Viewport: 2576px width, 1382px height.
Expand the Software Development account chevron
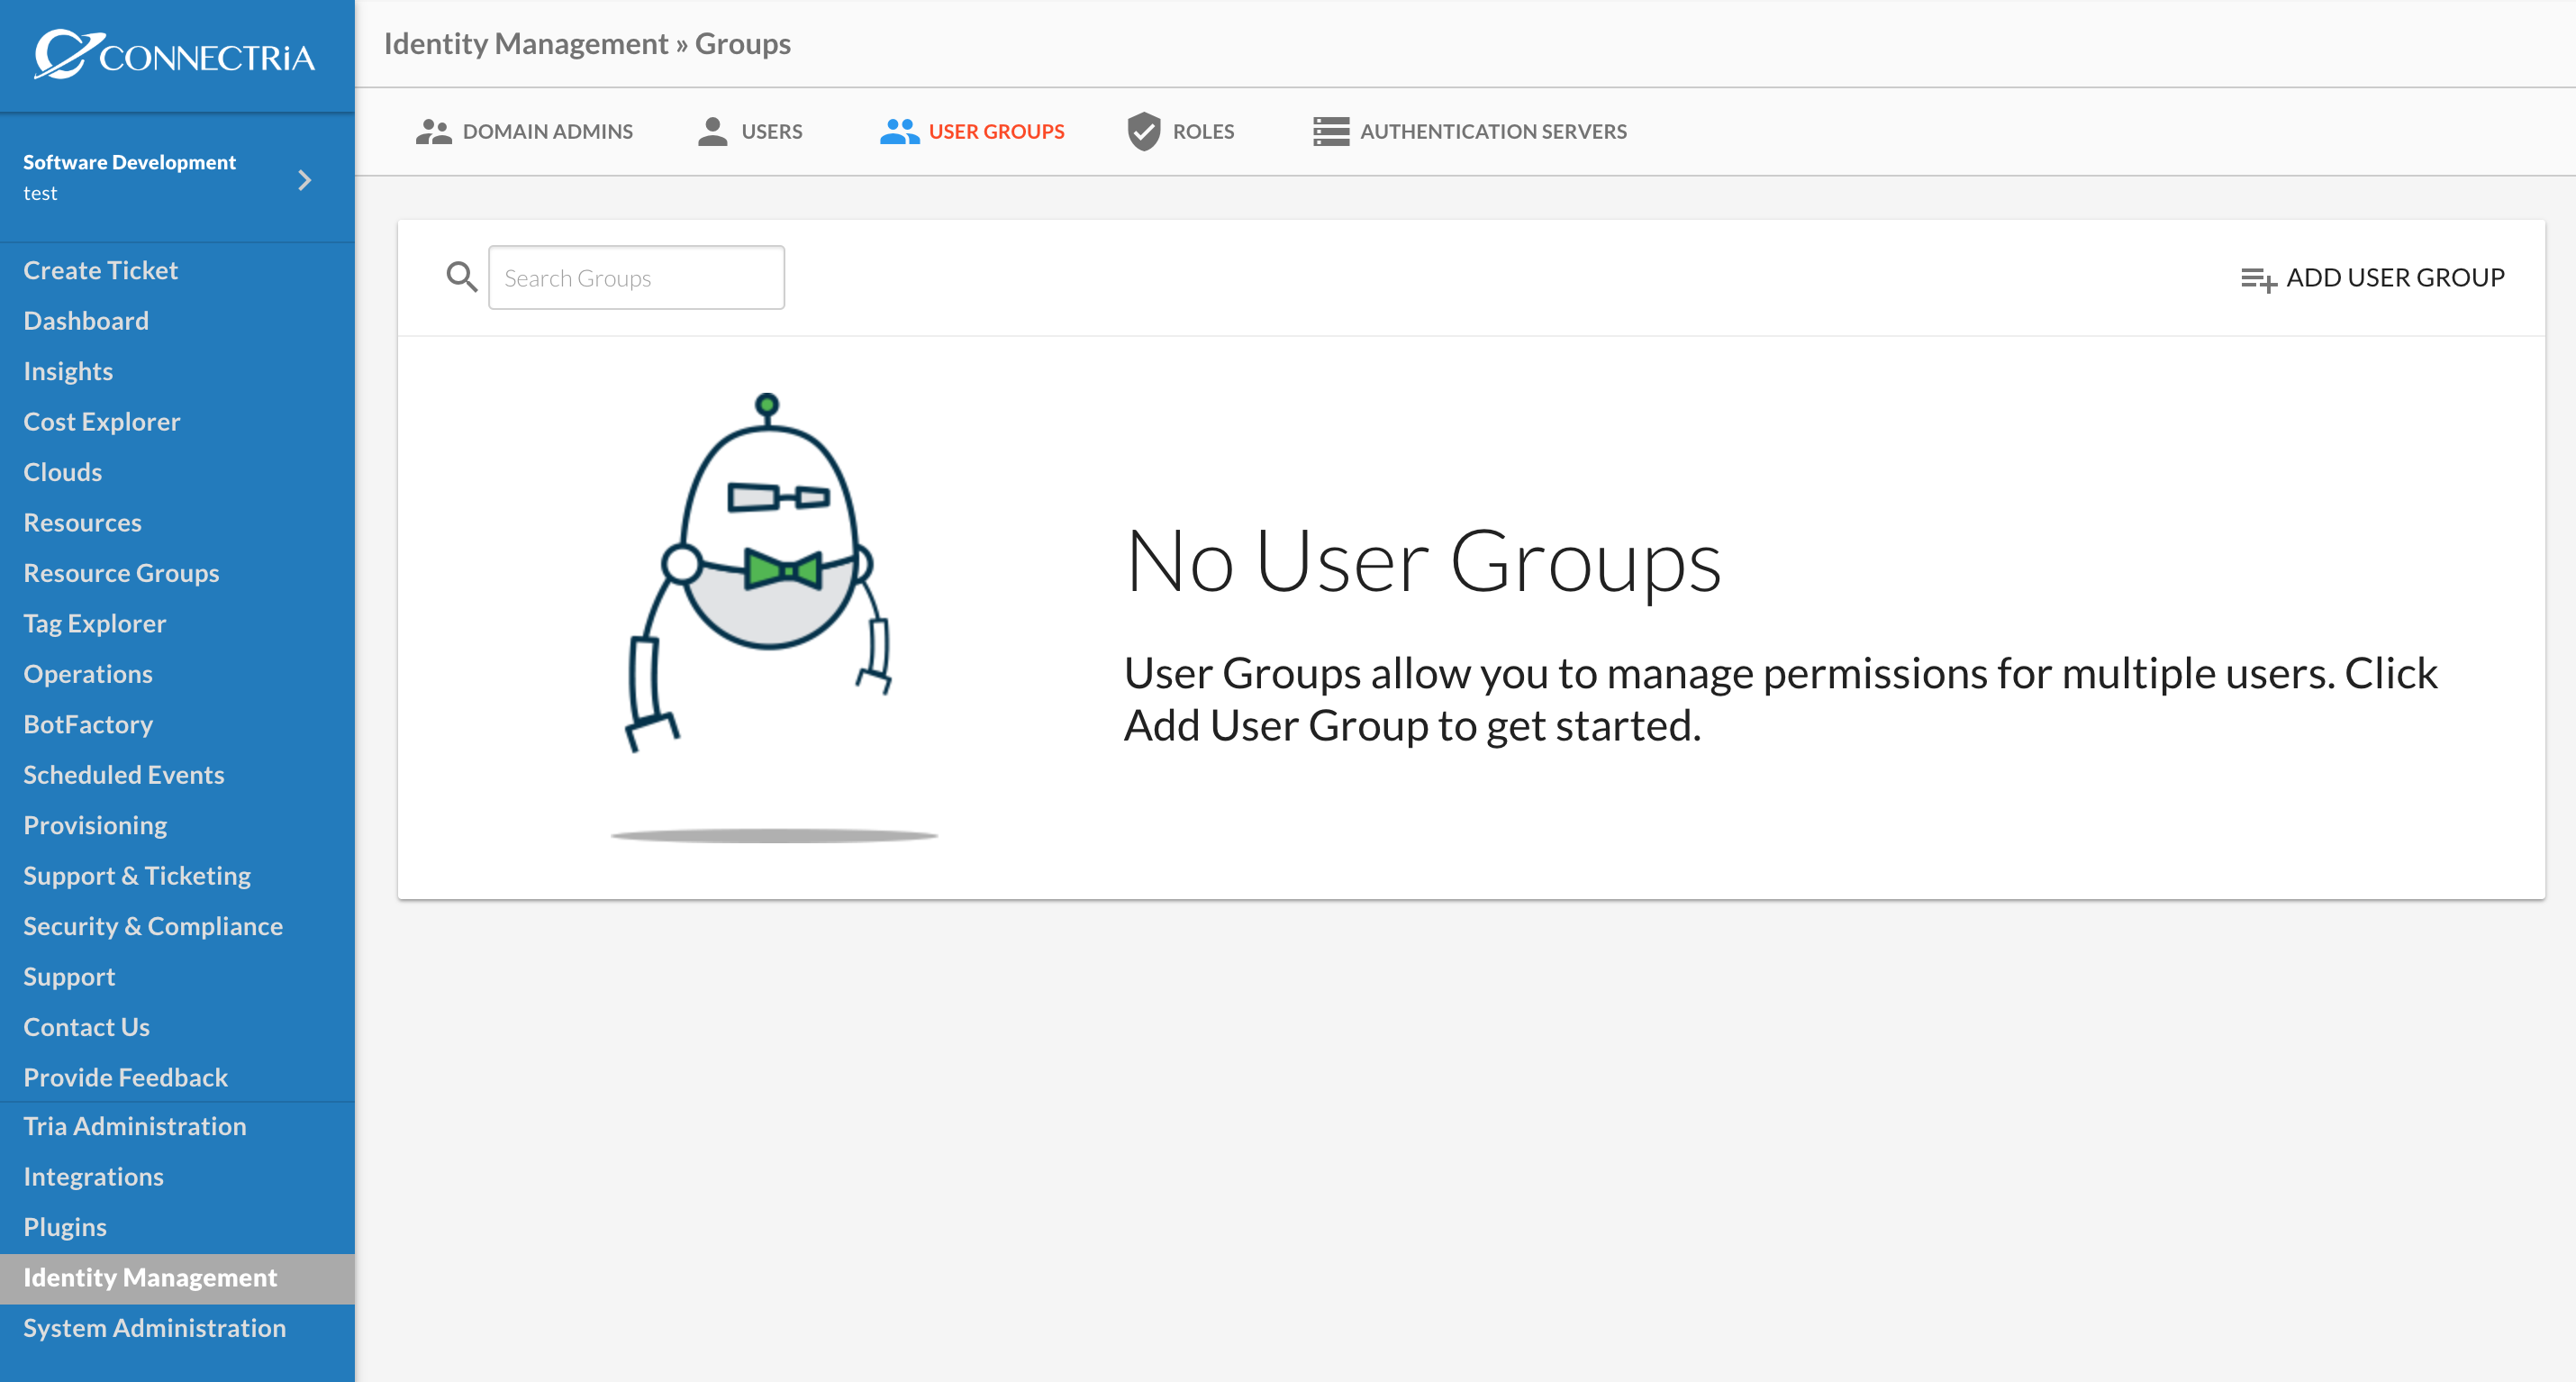click(x=305, y=180)
